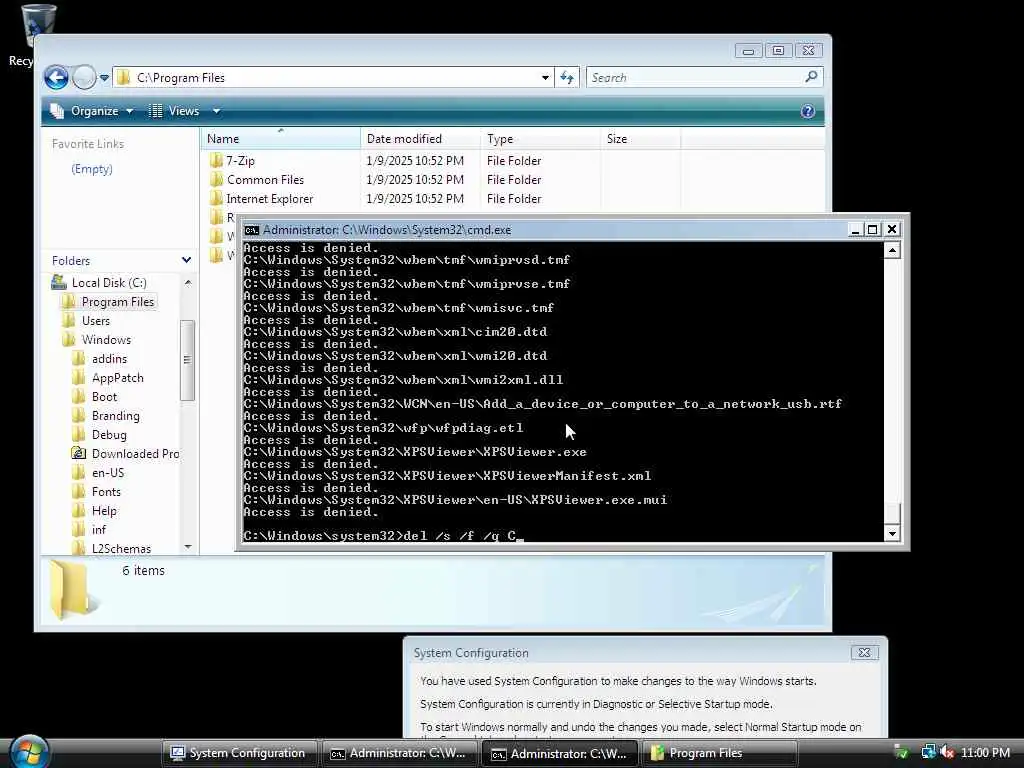Click the folder tree scrollbar thumb

(x=187, y=360)
